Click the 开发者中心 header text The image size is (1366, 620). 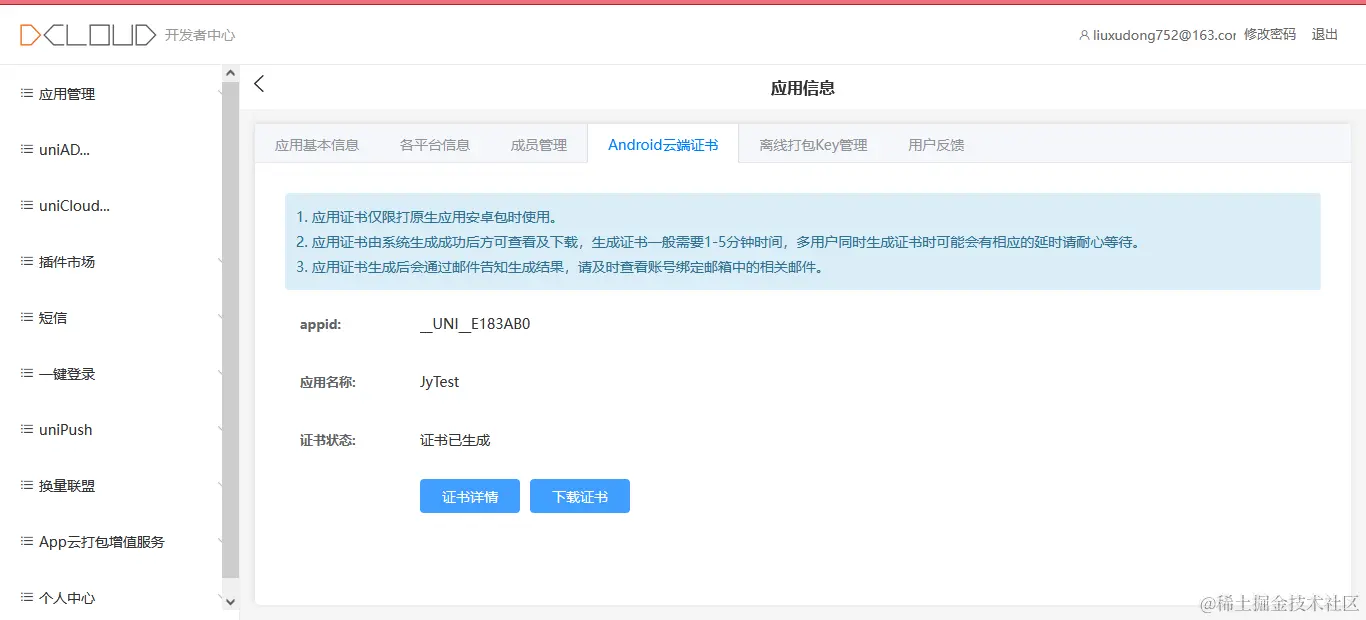[x=200, y=35]
